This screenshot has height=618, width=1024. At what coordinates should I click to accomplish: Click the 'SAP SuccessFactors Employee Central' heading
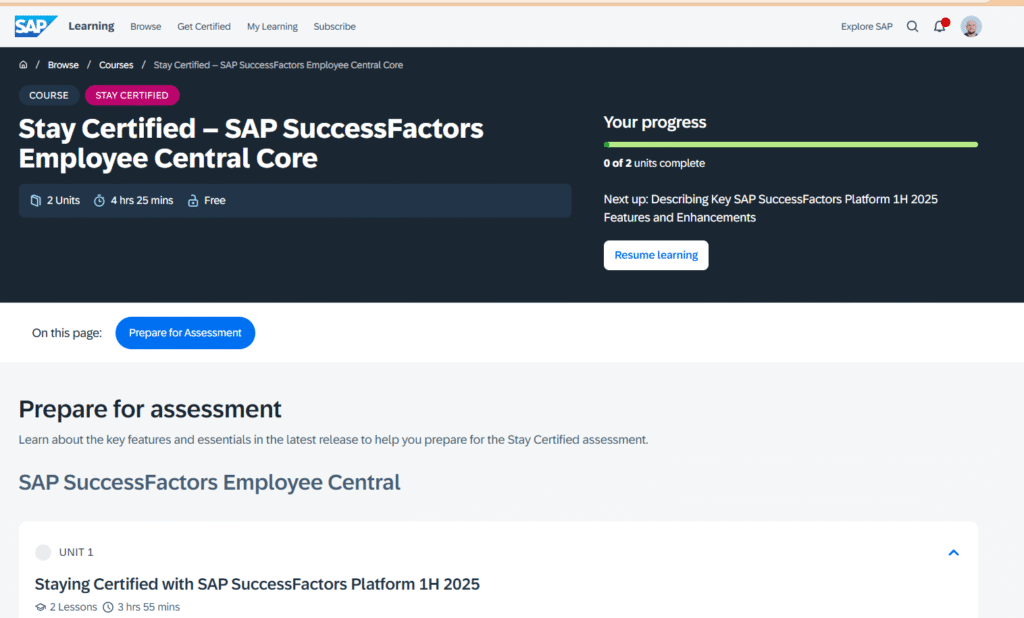click(x=210, y=482)
